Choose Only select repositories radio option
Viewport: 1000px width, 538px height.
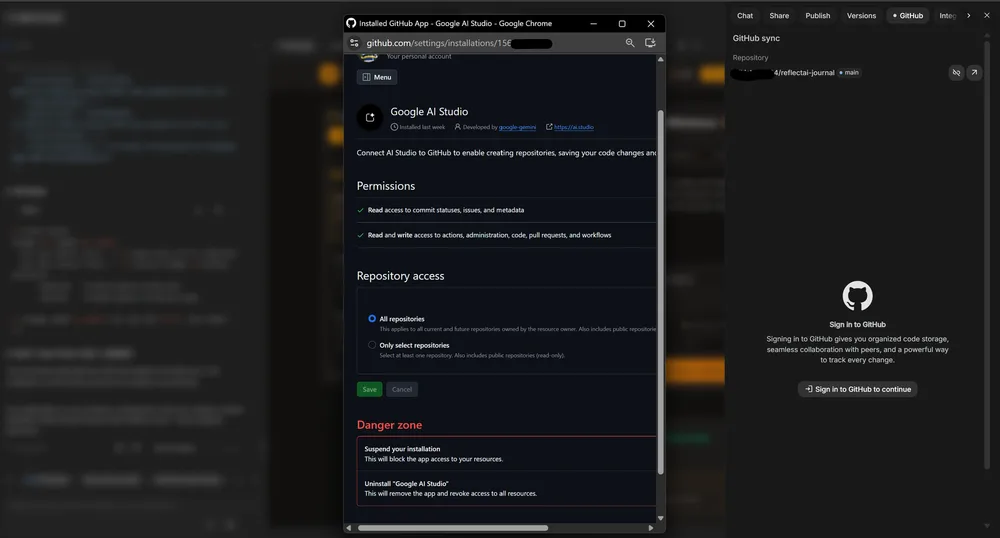tap(372, 345)
